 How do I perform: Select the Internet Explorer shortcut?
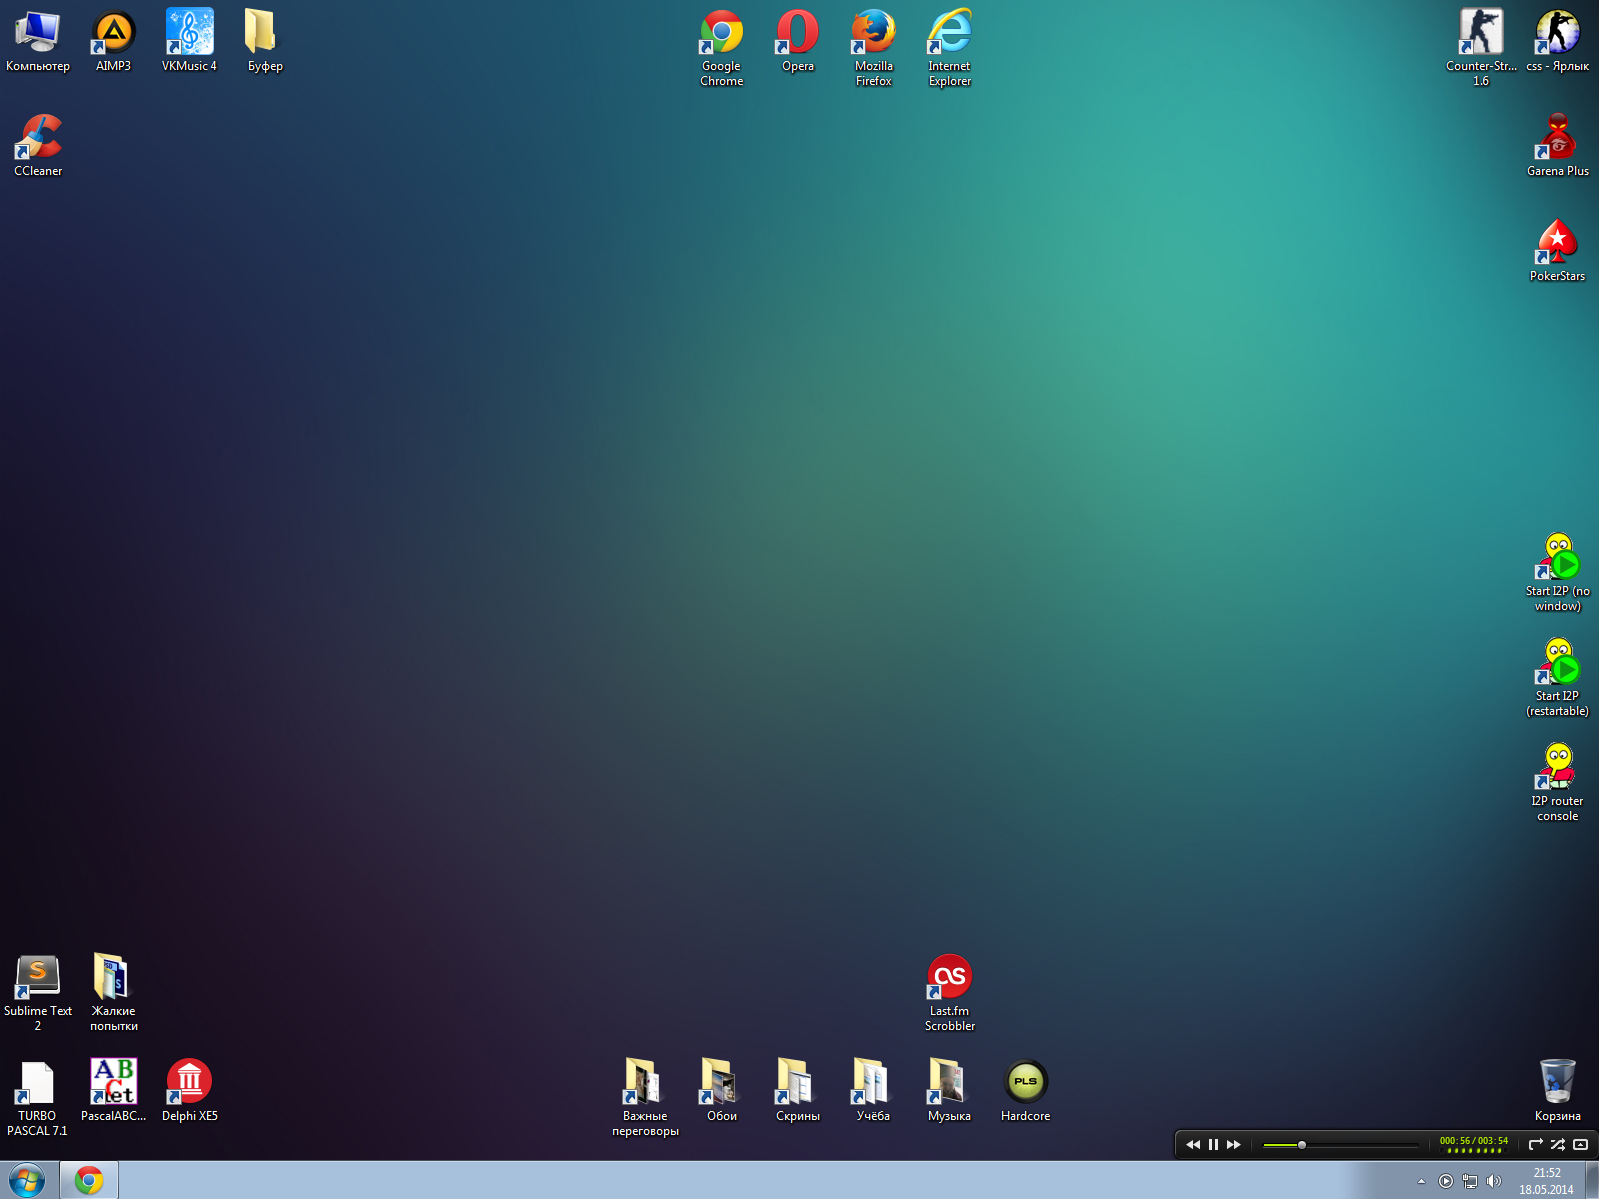[x=949, y=48]
